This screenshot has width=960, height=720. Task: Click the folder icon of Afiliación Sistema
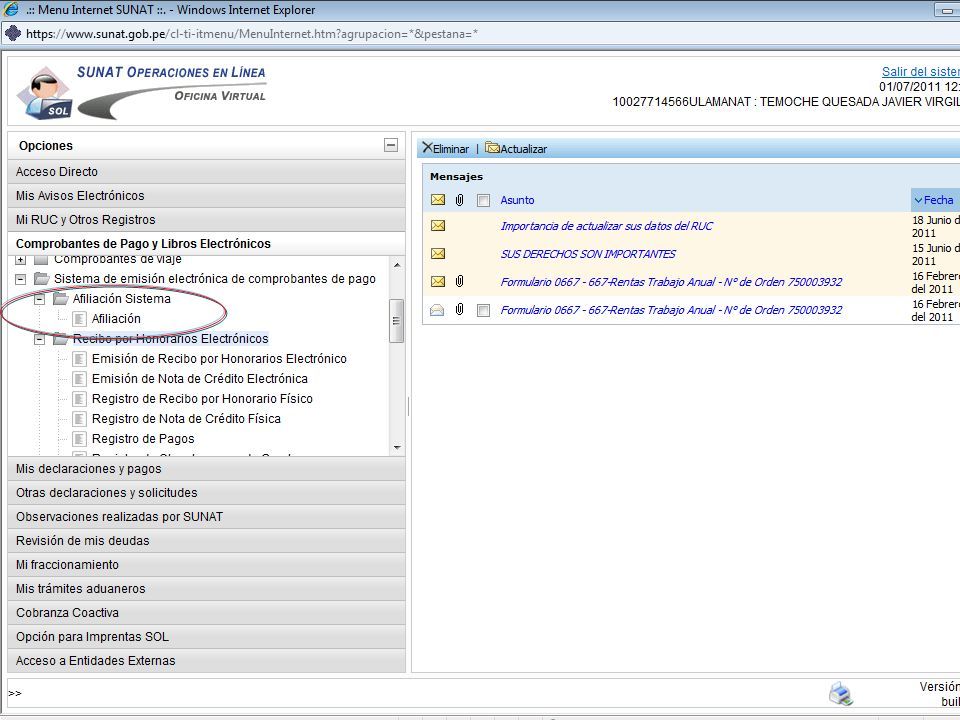click(61, 299)
